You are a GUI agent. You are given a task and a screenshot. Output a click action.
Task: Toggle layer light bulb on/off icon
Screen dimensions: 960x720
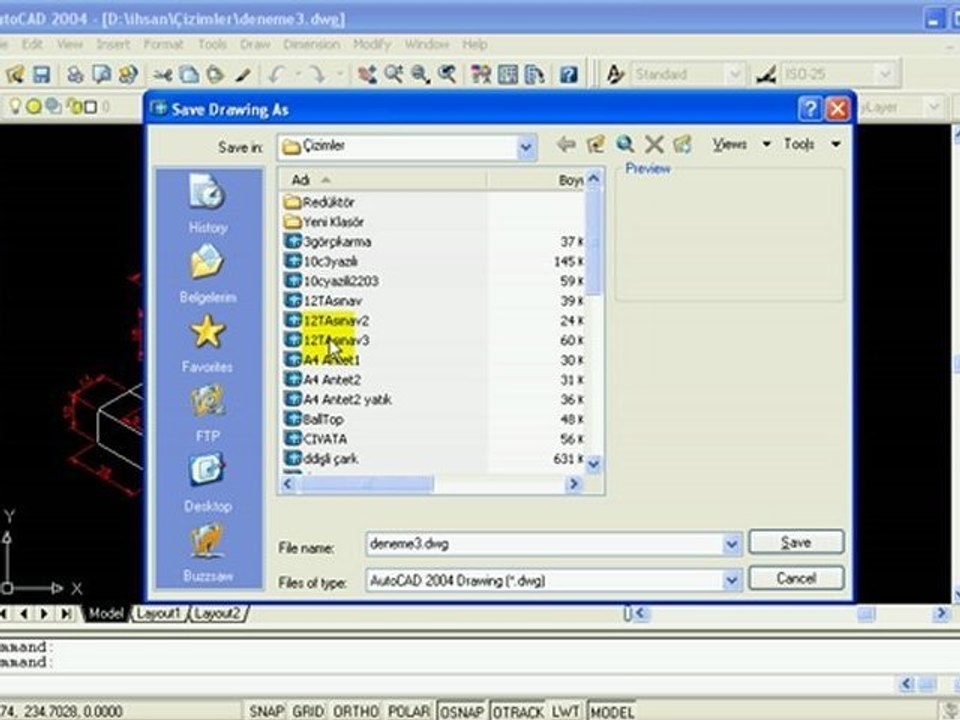tap(14, 107)
